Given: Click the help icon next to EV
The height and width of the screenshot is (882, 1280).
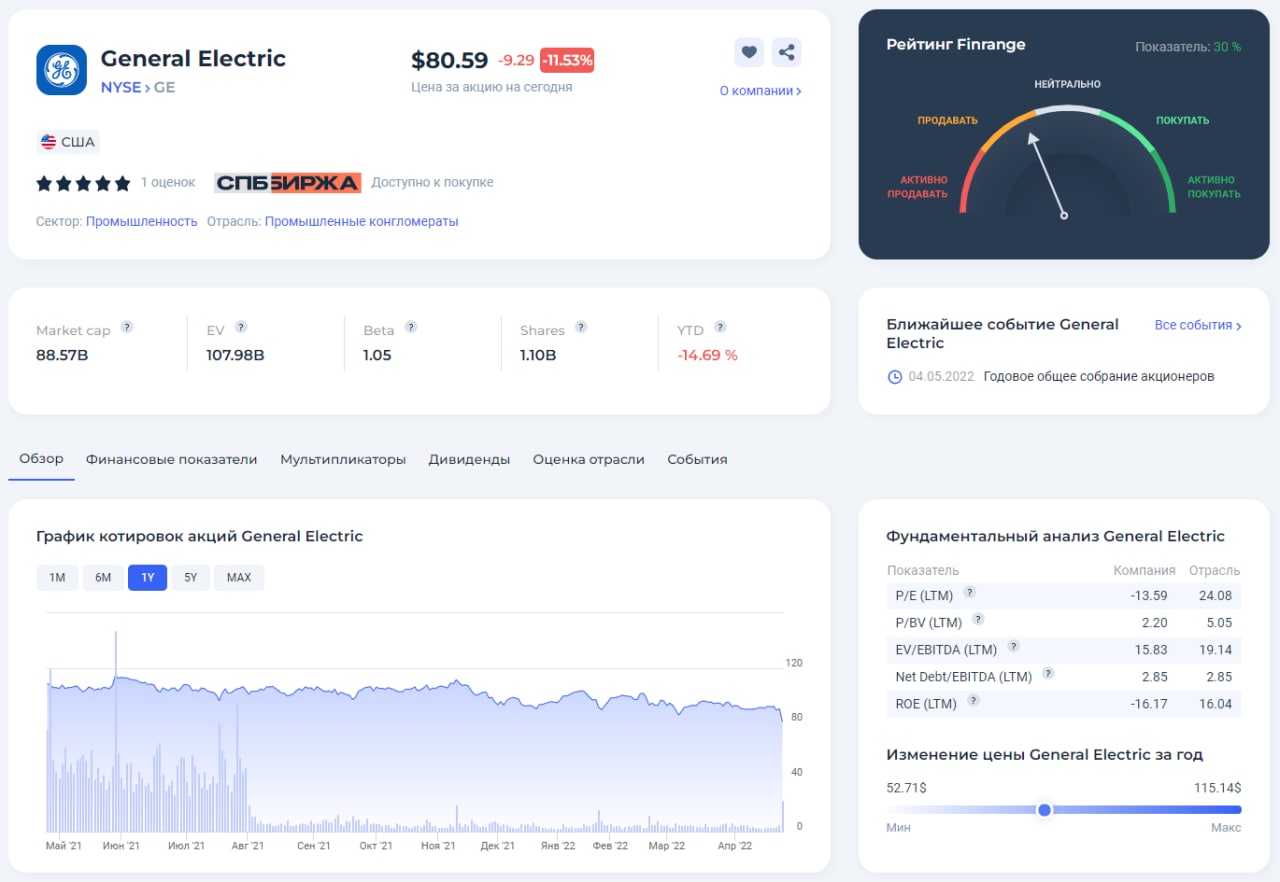Looking at the screenshot, I should (x=241, y=327).
